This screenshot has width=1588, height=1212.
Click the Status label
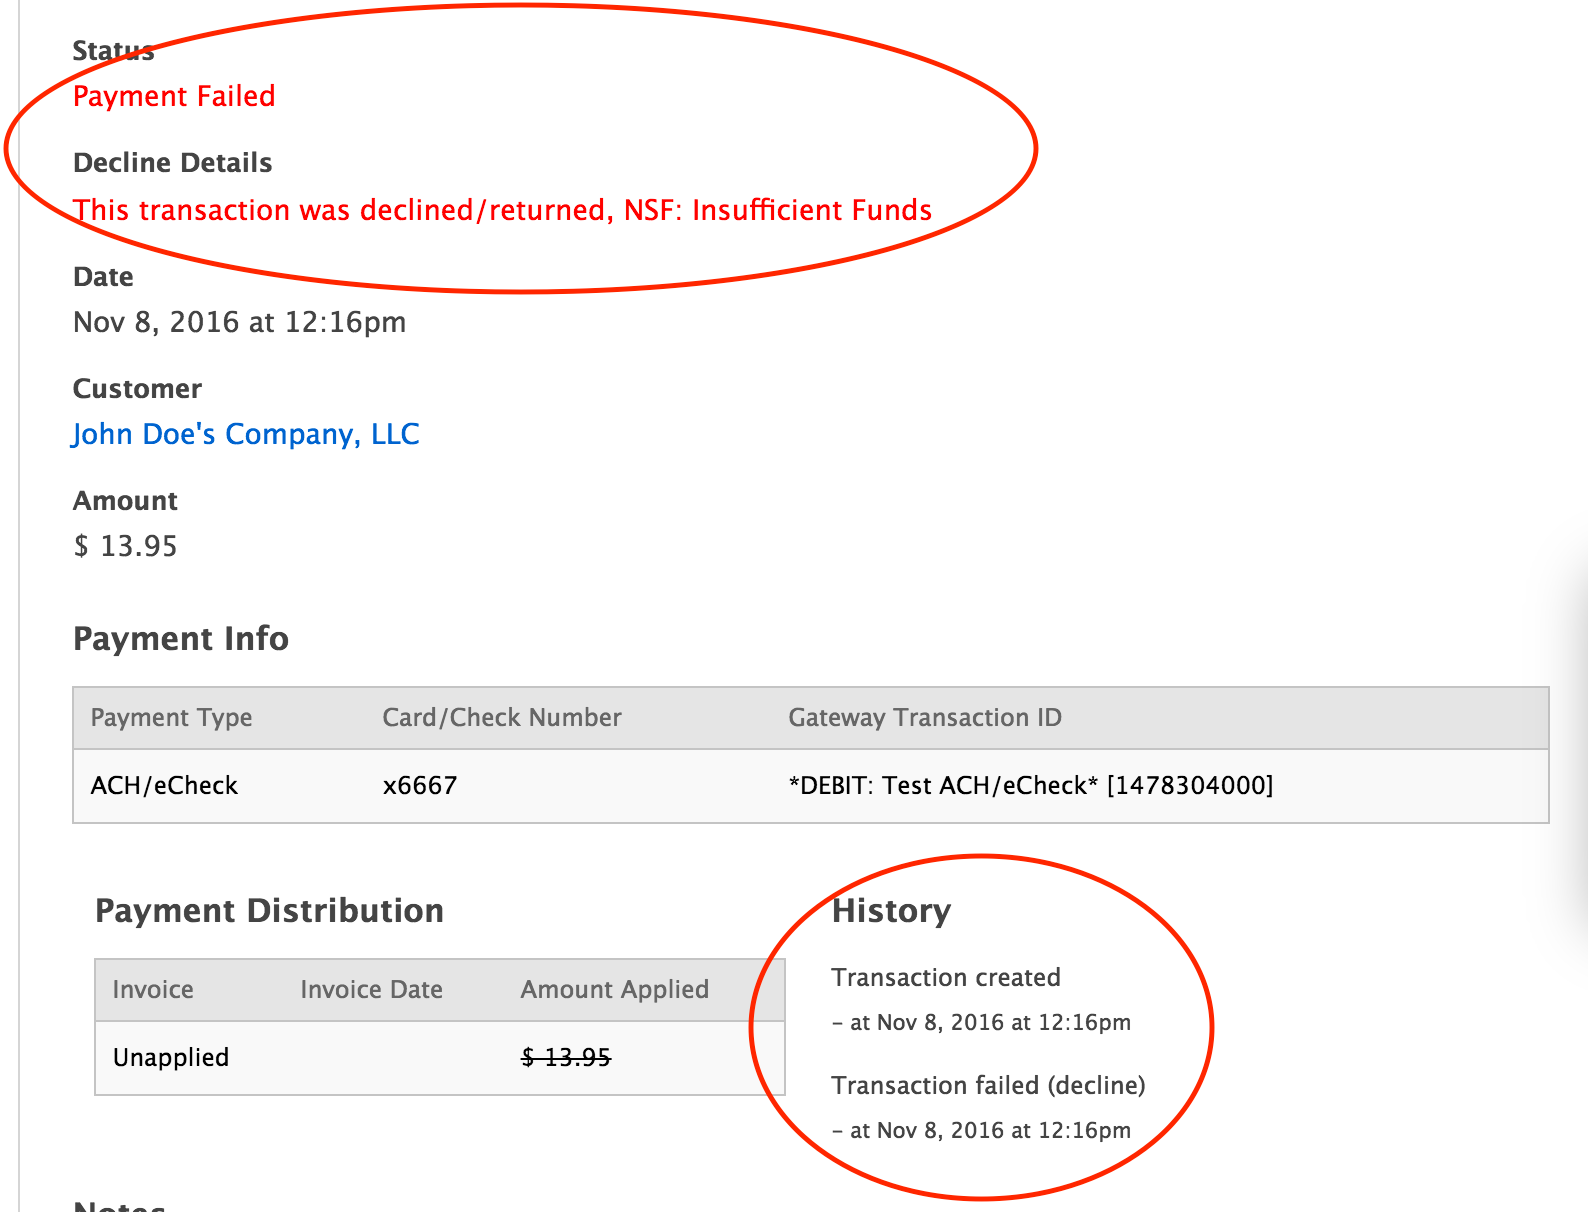tap(113, 51)
